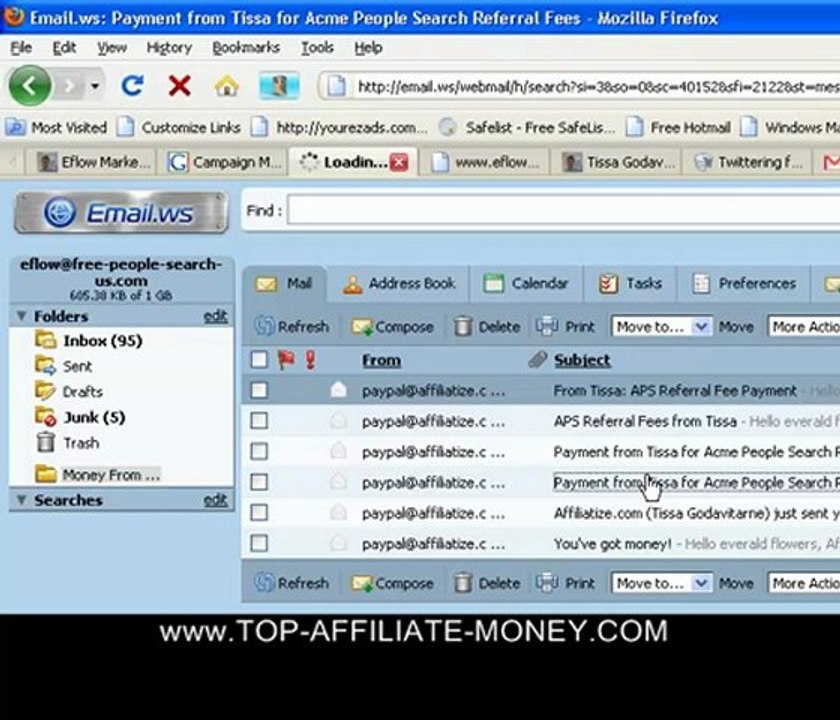Close the Loading tab with red X
Viewport: 840px width, 720px height.
point(399,162)
